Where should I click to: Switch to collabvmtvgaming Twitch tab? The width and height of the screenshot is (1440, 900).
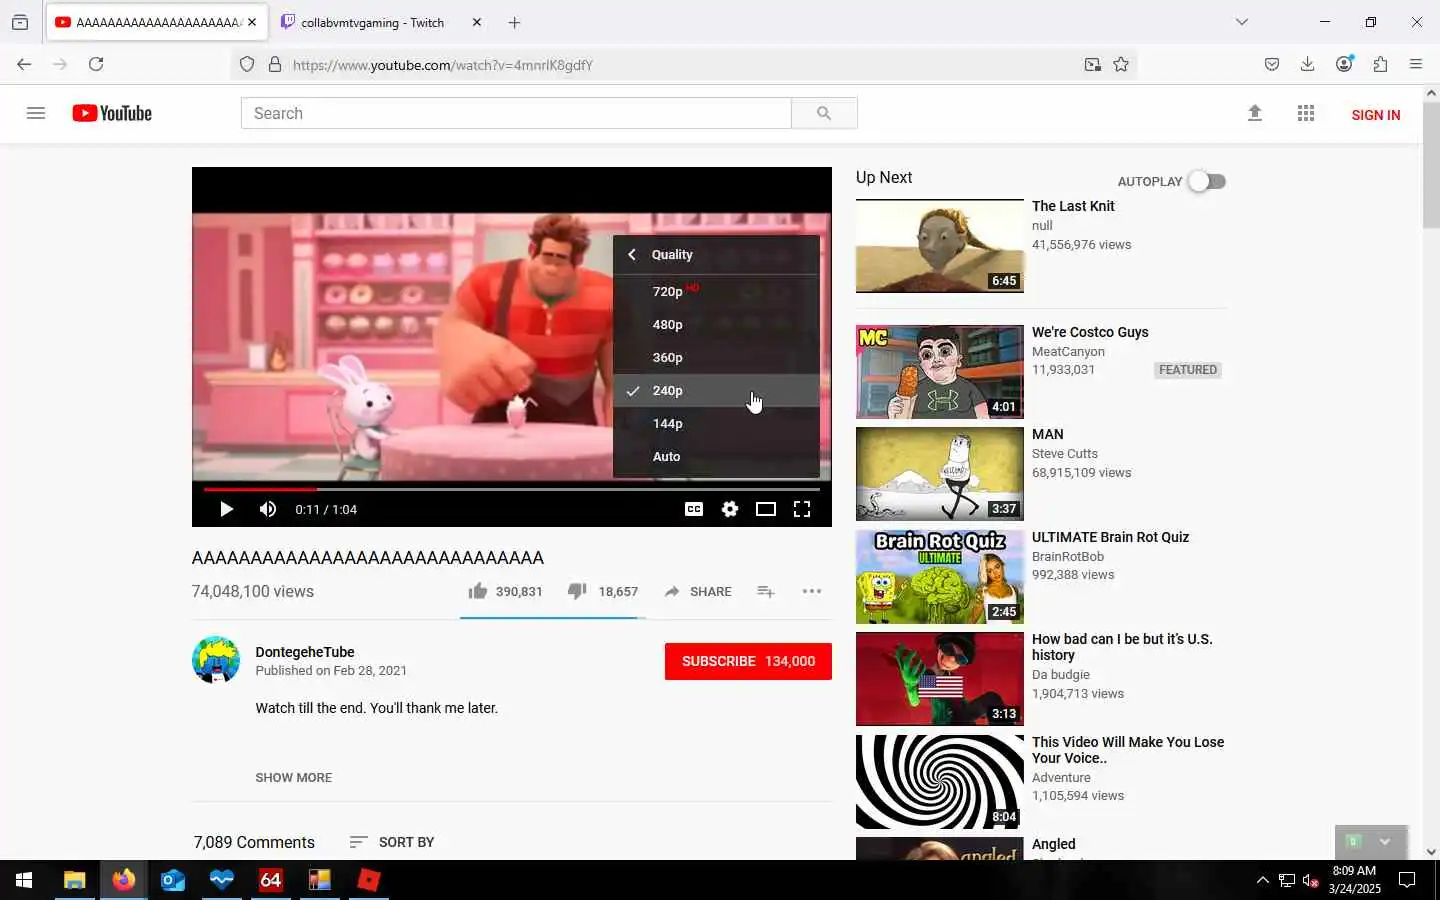coord(372,22)
